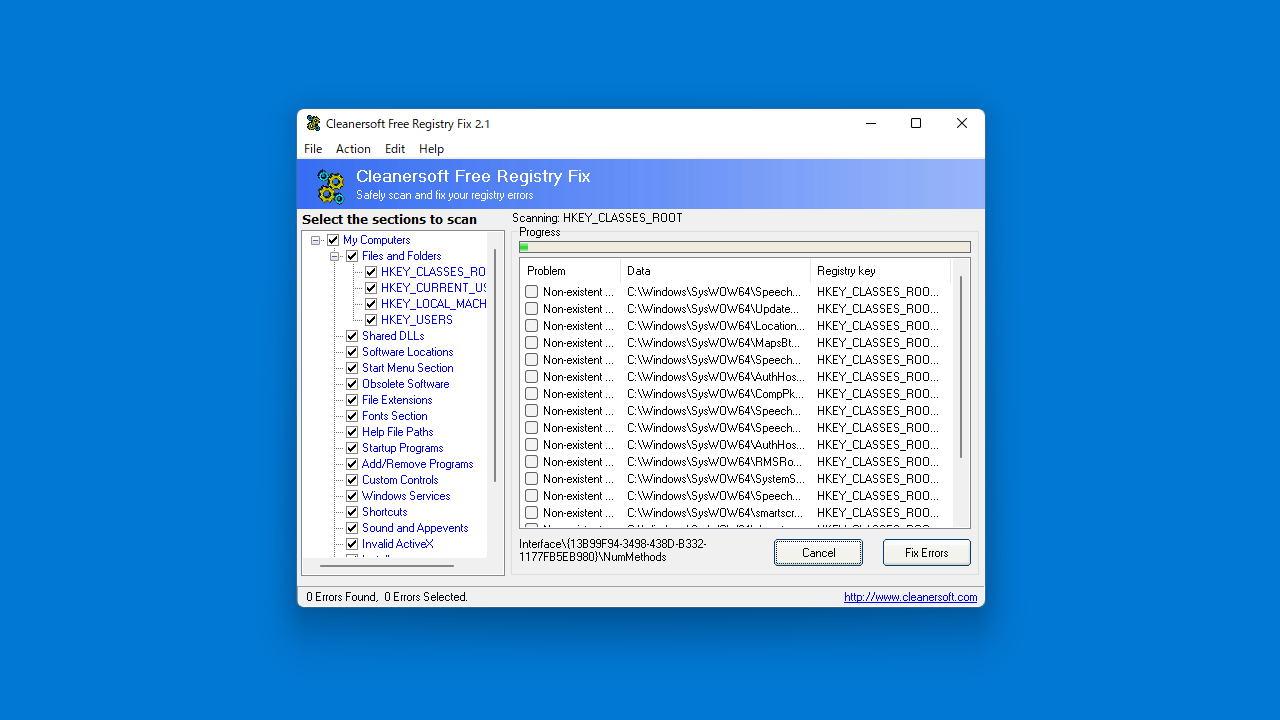Maximize the Cleanersoft window

click(x=916, y=123)
